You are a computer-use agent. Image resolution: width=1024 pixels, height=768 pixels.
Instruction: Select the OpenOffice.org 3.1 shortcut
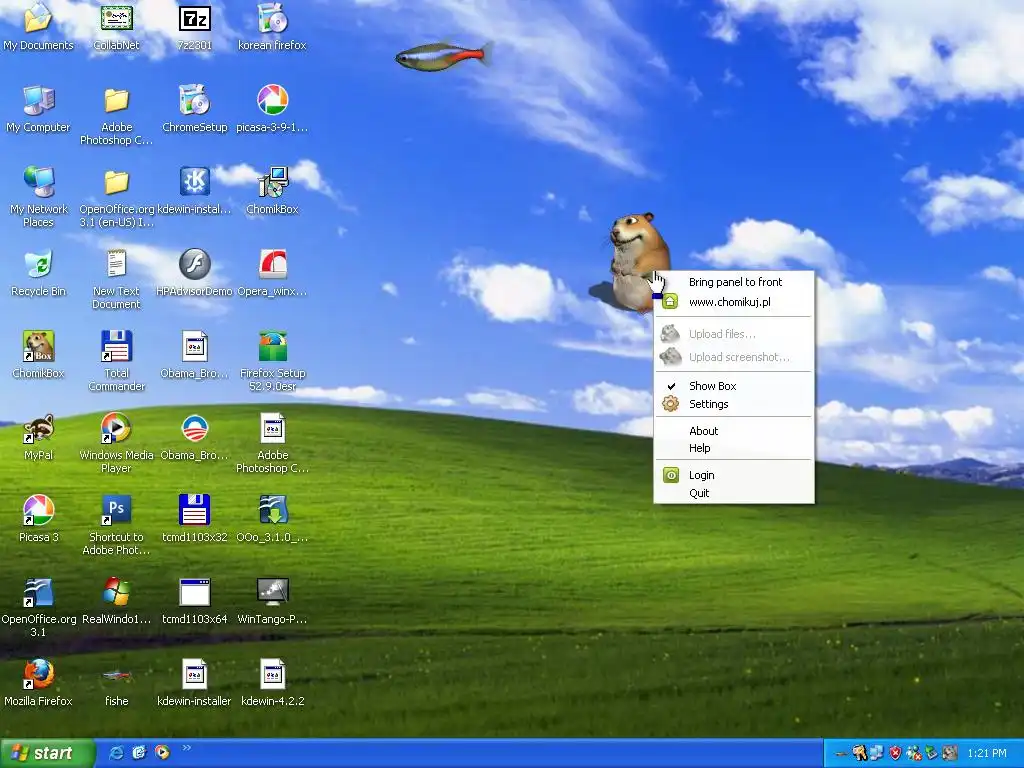[x=38, y=607]
